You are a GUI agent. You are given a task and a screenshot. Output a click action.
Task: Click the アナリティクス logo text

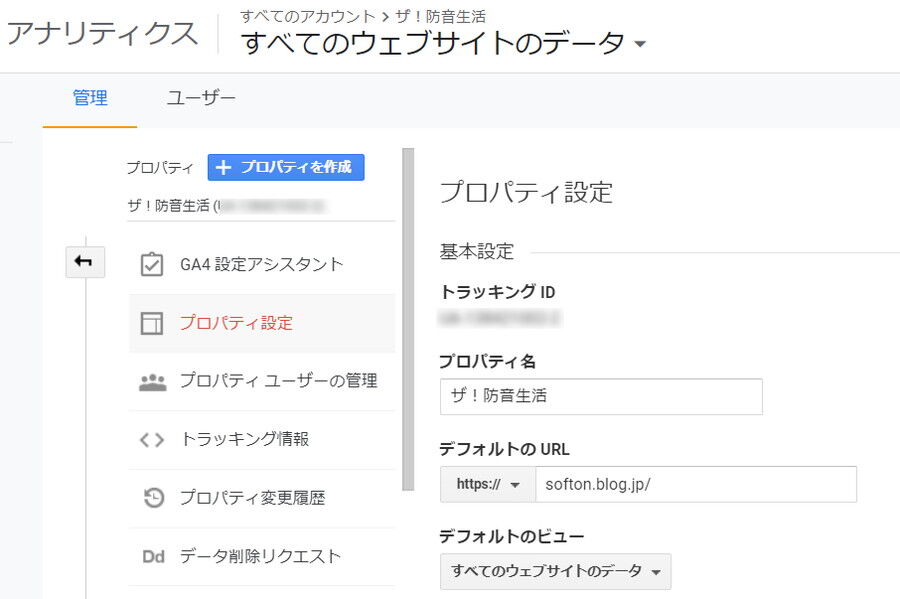pyautogui.click(x=102, y=33)
